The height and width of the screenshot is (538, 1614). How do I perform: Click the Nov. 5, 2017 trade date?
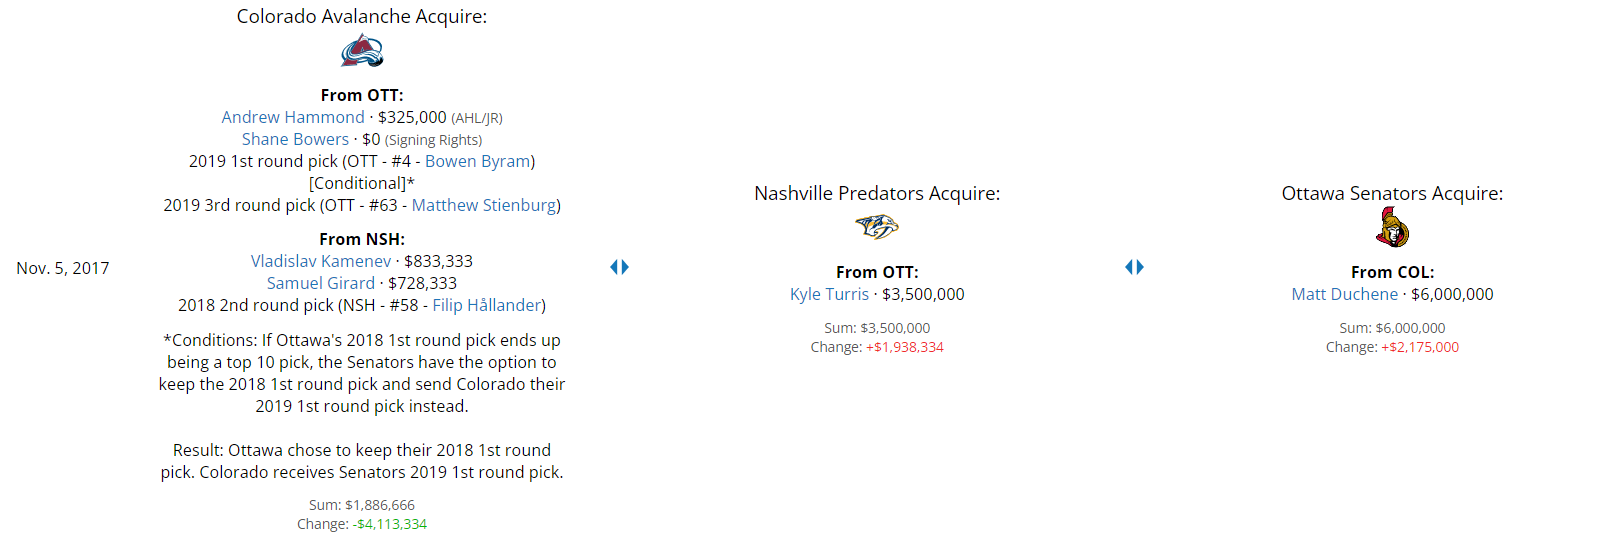tap(63, 268)
